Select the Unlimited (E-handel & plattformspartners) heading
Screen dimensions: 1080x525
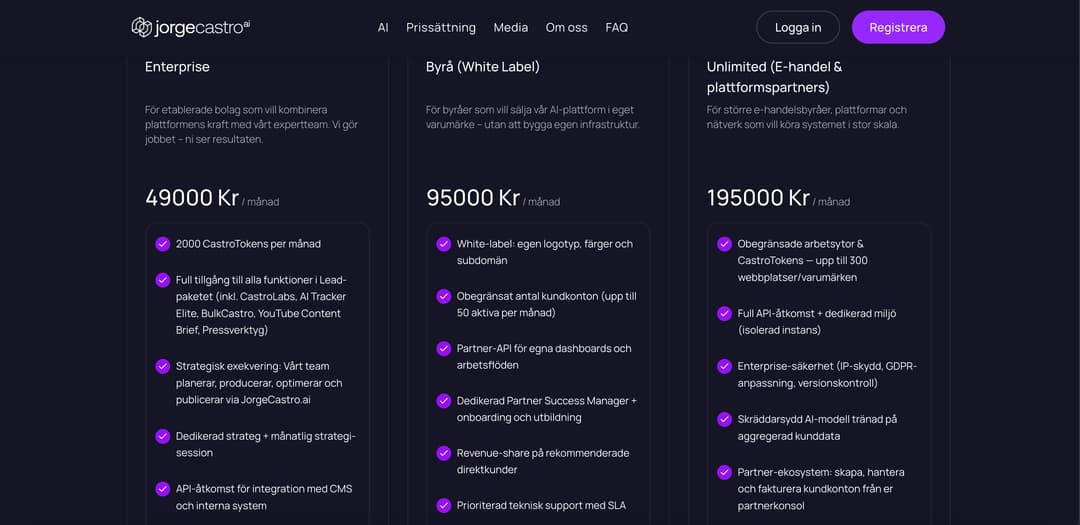[x=774, y=77]
